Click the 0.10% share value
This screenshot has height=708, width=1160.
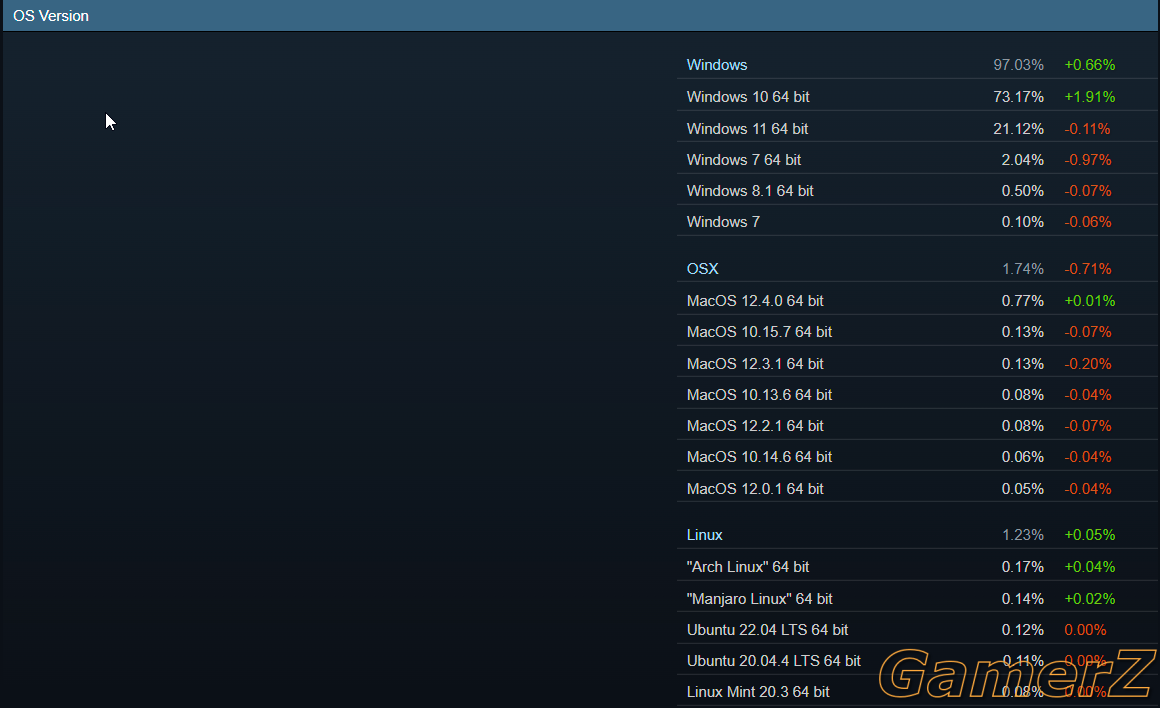(1022, 222)
